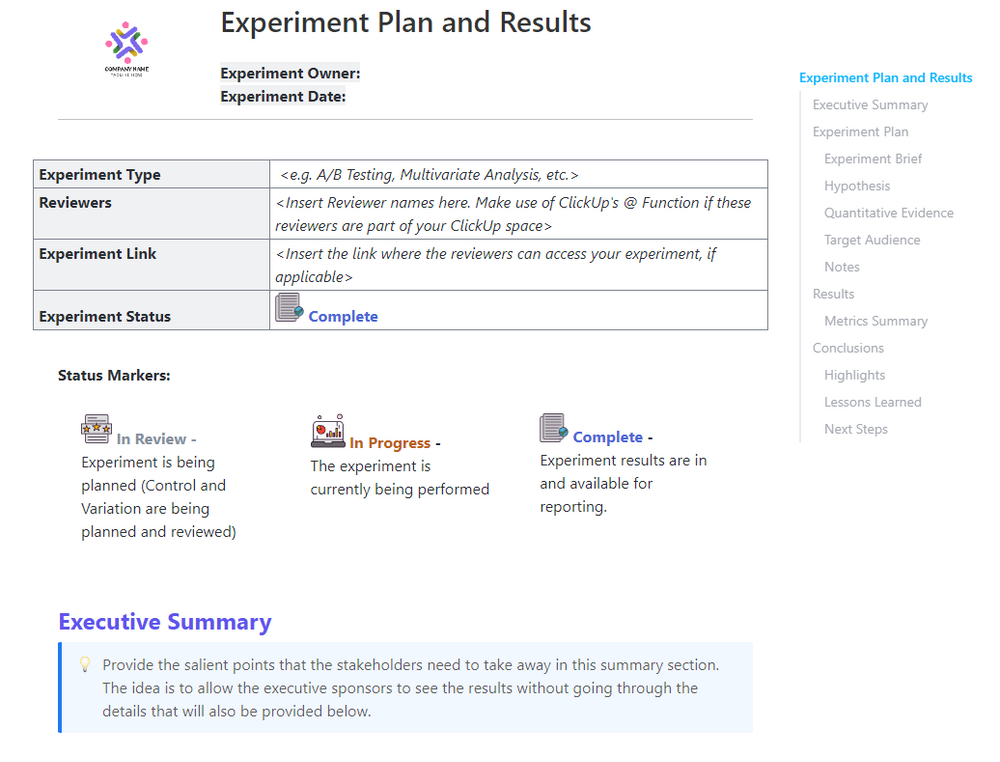Open the Results section from sidebar
Screen dimensions: 1000x762
click(833, 293)
